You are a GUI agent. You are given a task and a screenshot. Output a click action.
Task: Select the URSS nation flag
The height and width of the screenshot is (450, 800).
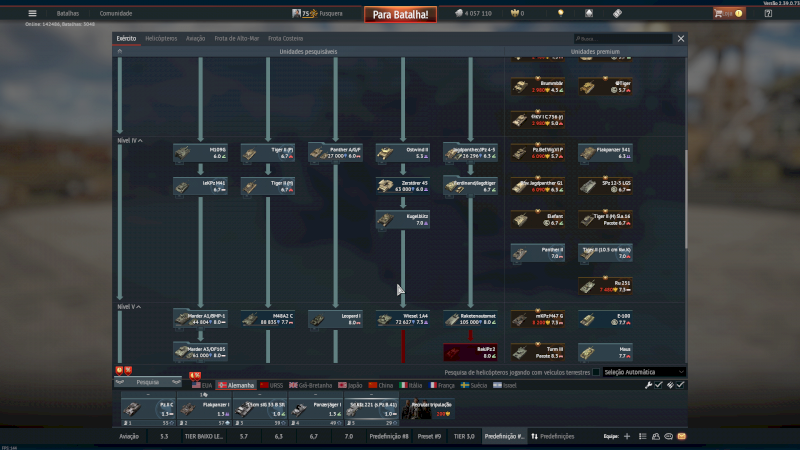click(273, 384)
